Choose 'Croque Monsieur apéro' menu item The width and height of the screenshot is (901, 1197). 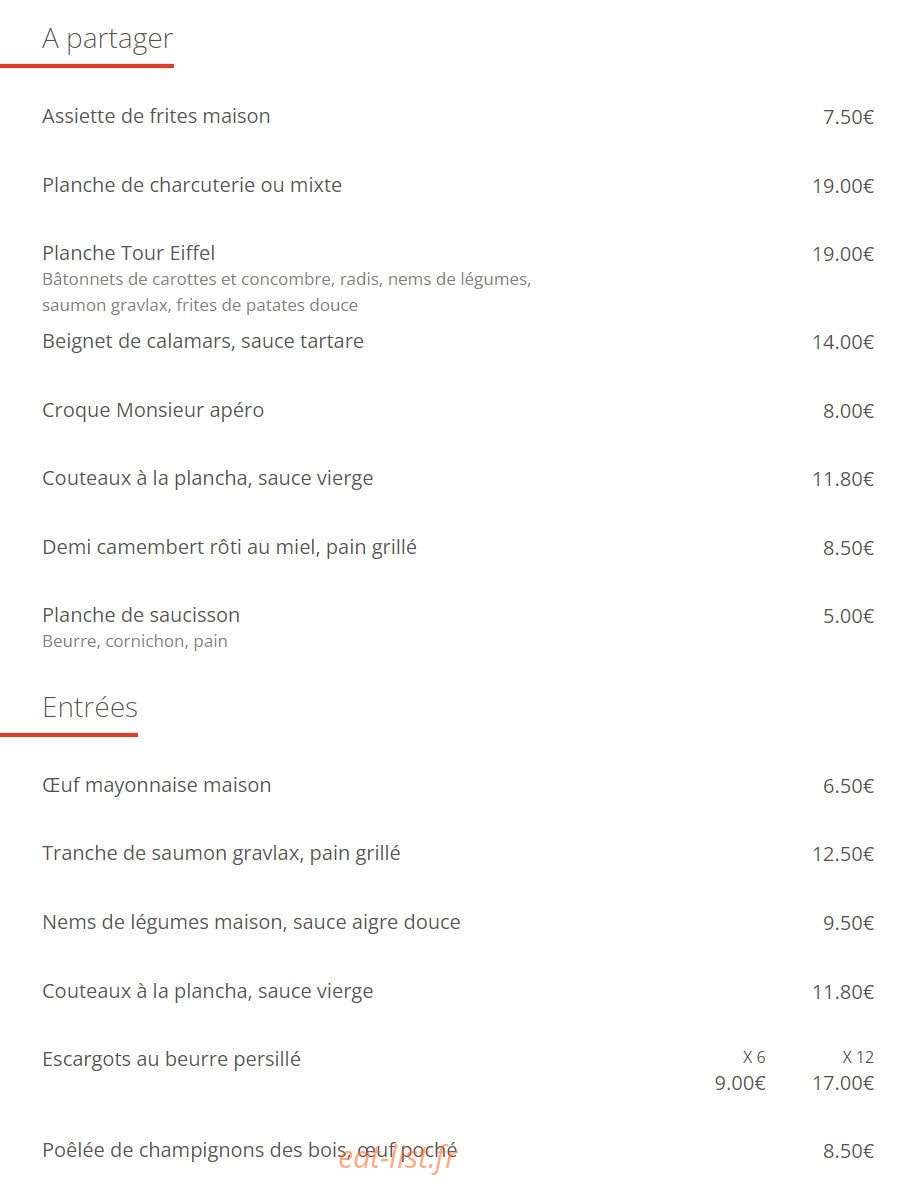[x=153, y=411]
